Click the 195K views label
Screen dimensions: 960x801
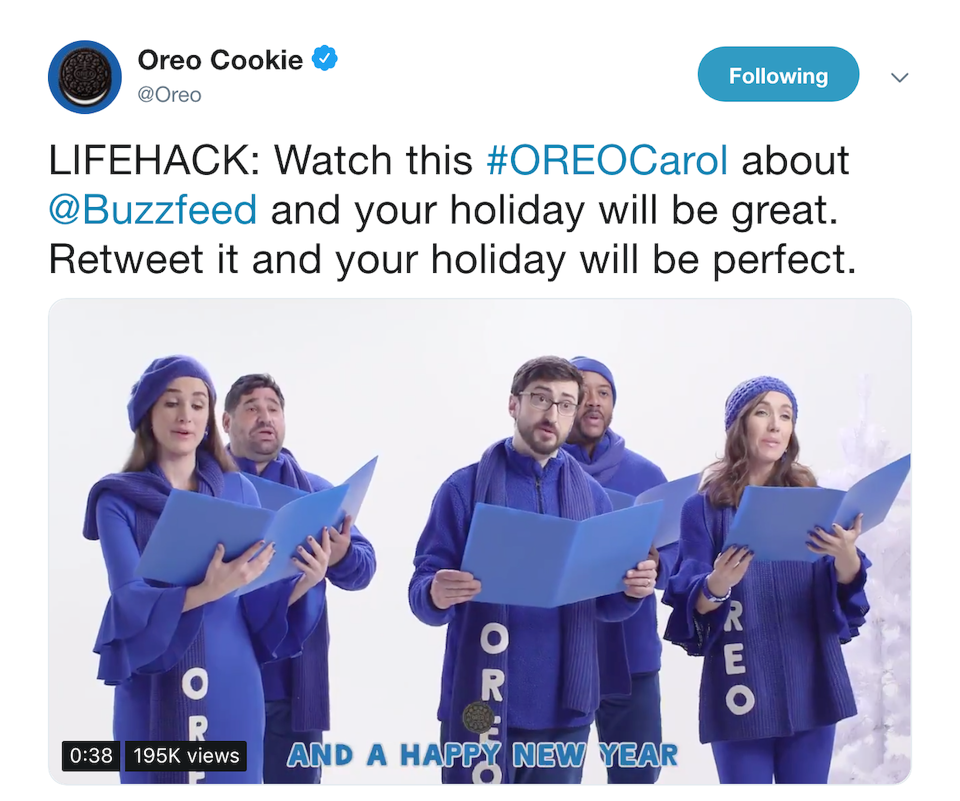pyautogui.click(x=186, y=756)
